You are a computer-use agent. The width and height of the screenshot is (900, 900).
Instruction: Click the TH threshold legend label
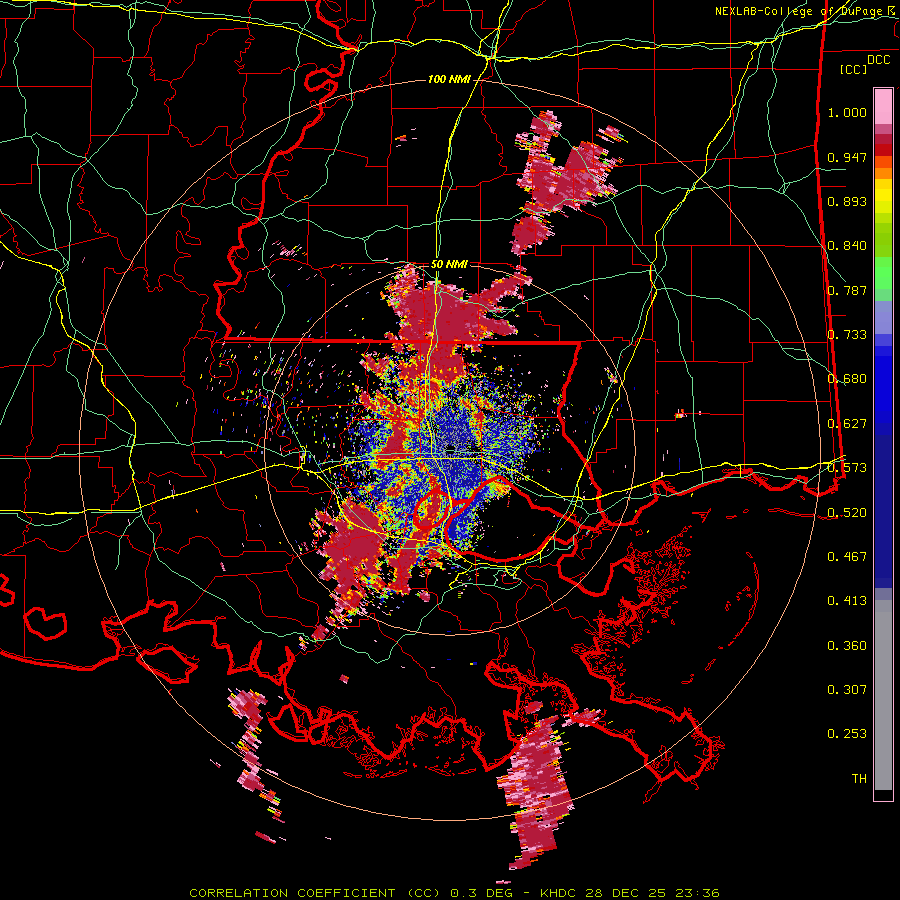coord(859,779)
